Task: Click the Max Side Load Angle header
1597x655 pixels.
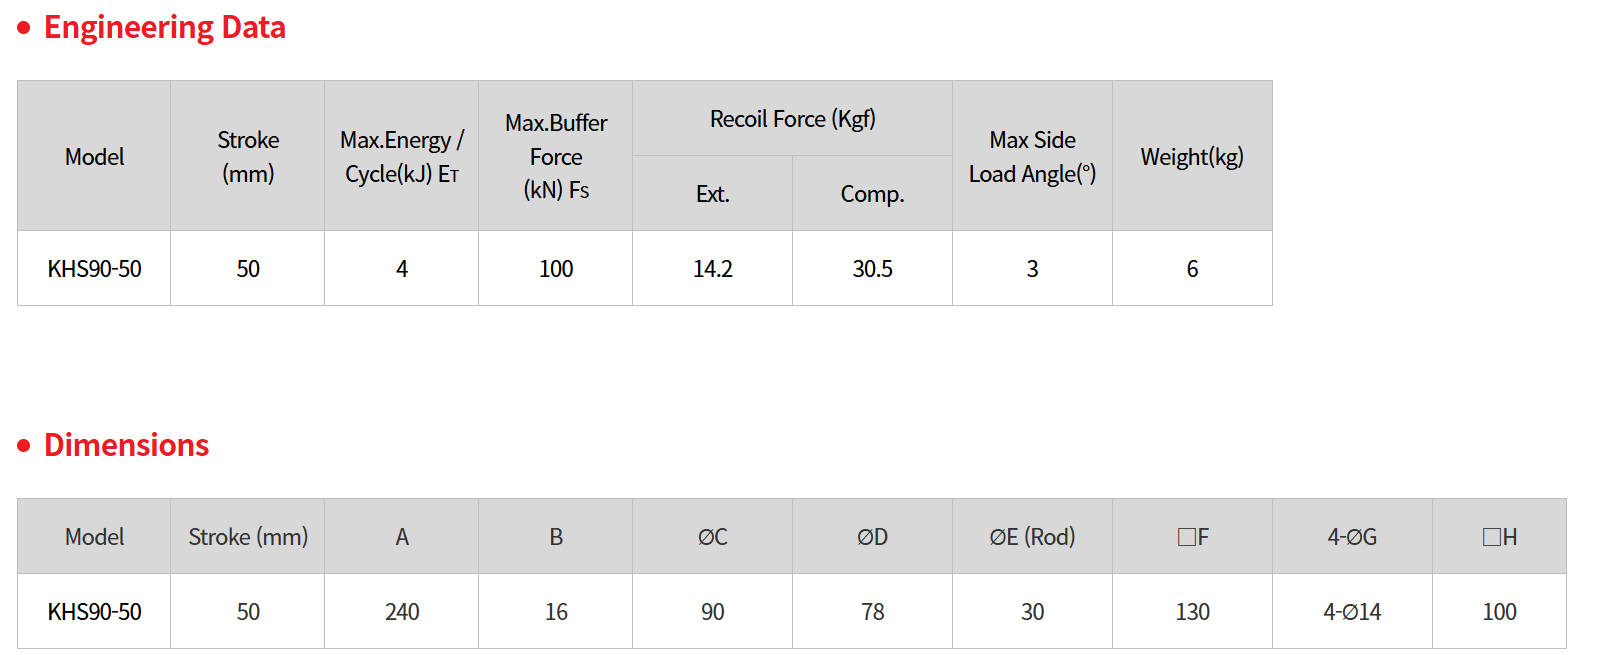Action: pyautogui.click(x=1033, y=156)
